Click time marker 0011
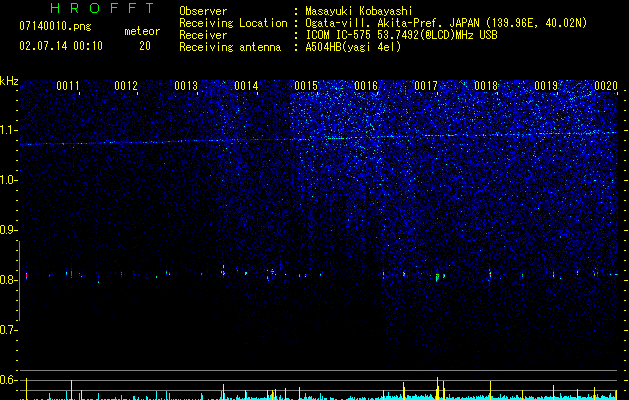Screen dimensions: 629x400 pyautogui.click(x=68, y=86)
